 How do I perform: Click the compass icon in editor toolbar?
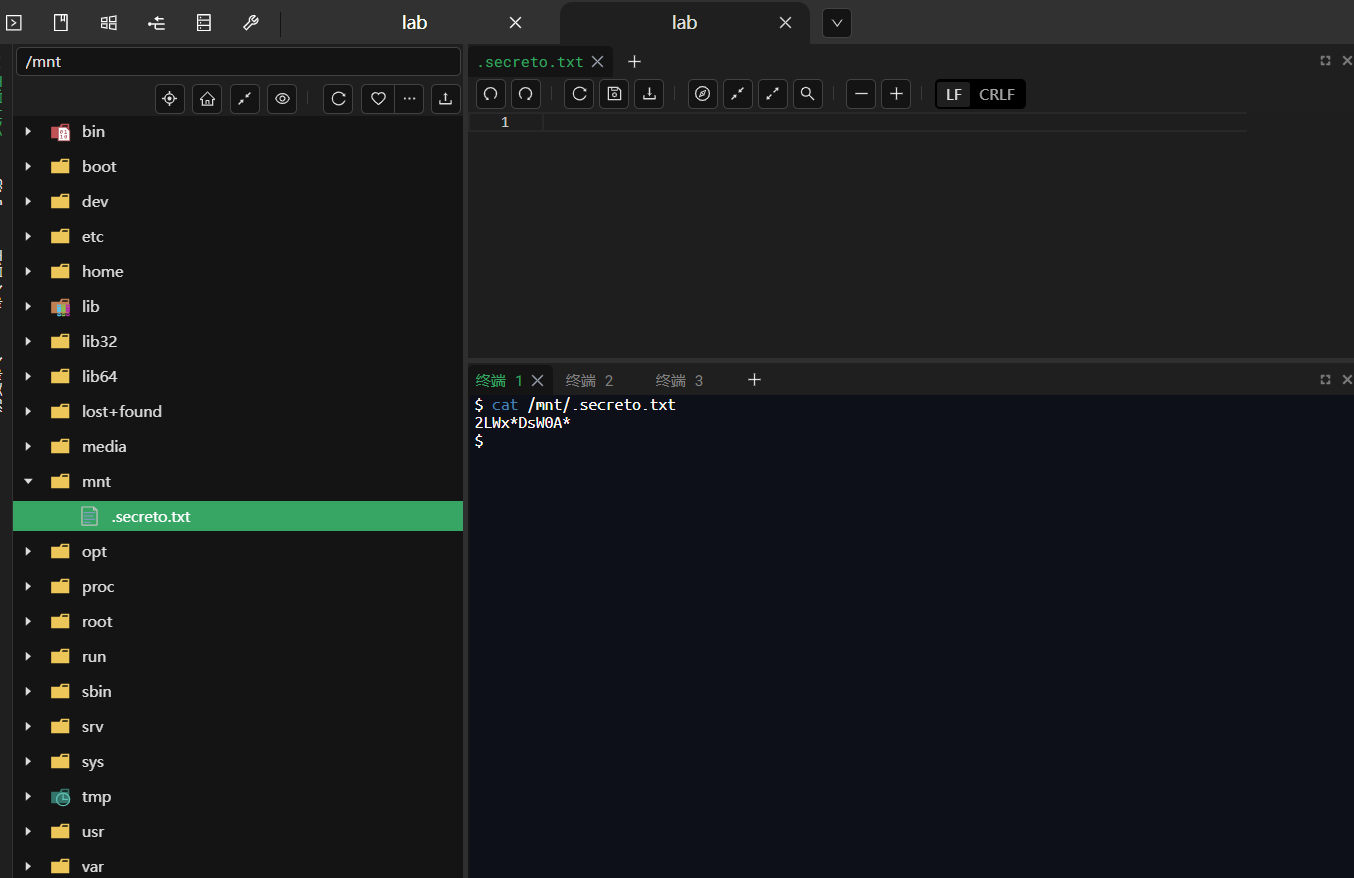click(703, 94)
